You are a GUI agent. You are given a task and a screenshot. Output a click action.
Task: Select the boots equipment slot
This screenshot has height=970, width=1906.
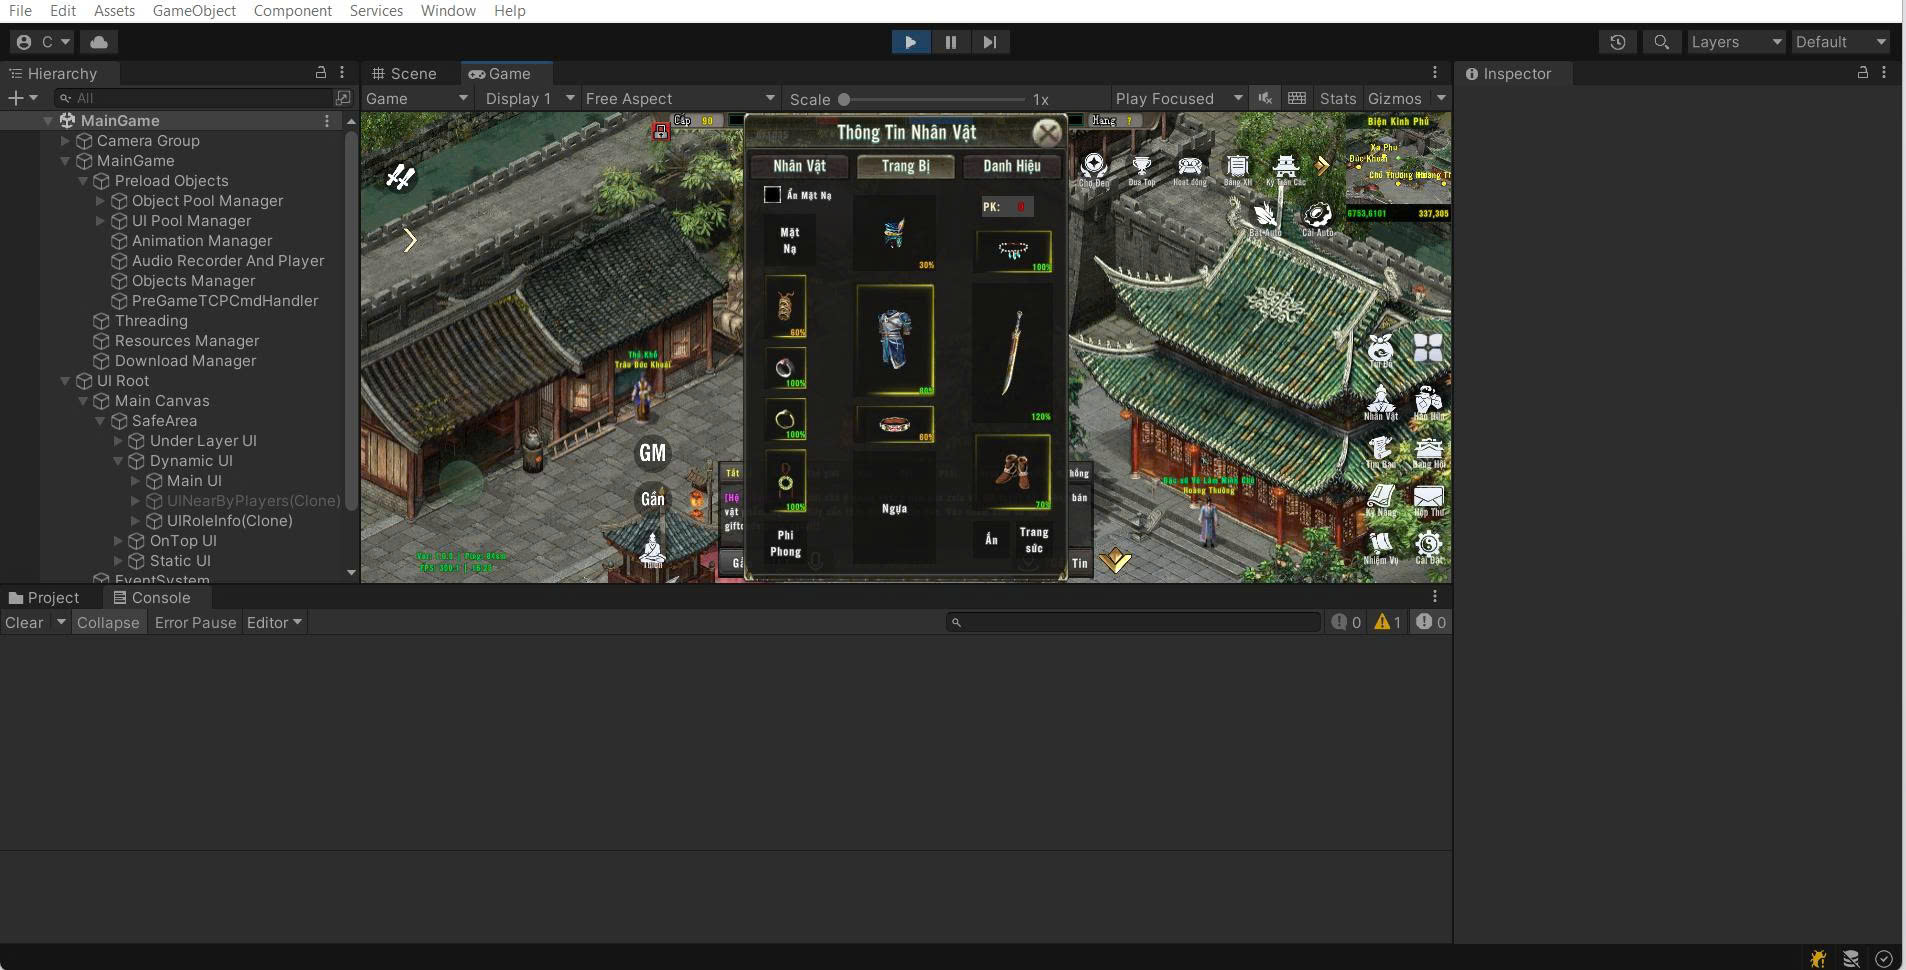click(x=1013, y=471)
